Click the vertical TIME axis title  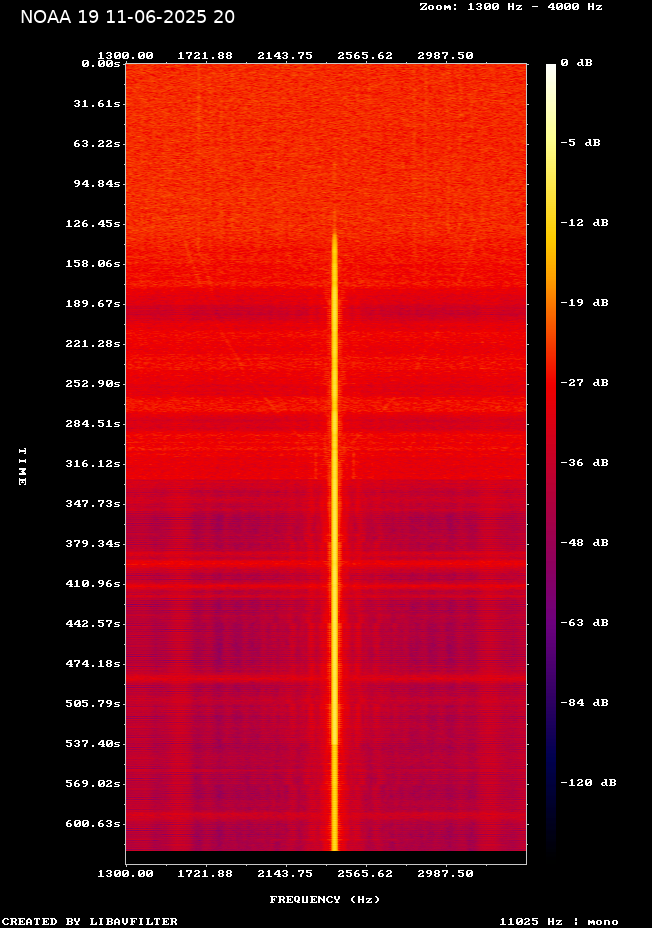pos(22,467)
